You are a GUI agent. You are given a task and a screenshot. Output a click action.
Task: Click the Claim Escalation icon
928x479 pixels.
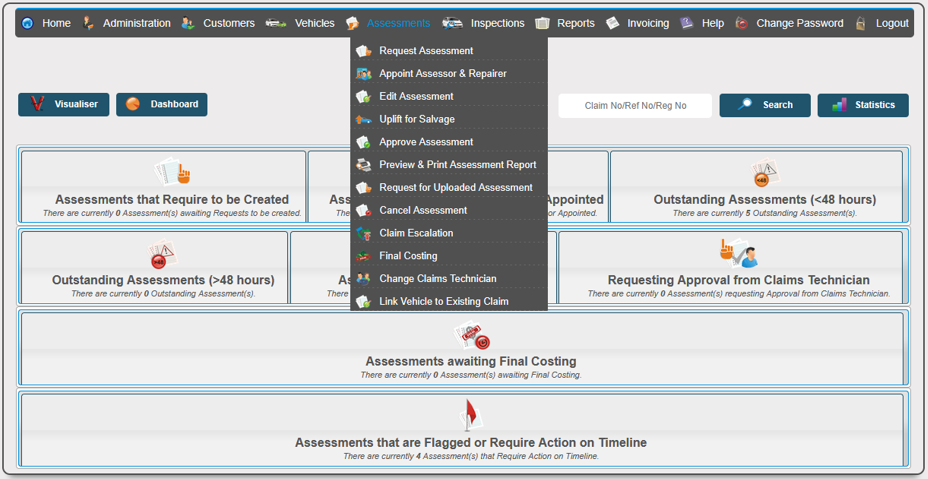click(363, 233)
